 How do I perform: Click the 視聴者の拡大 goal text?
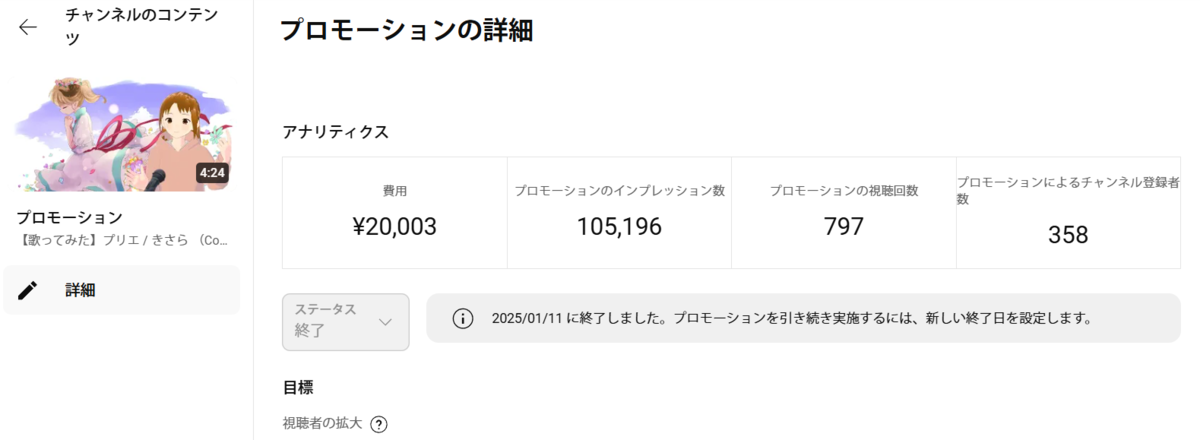pos(323,424)
